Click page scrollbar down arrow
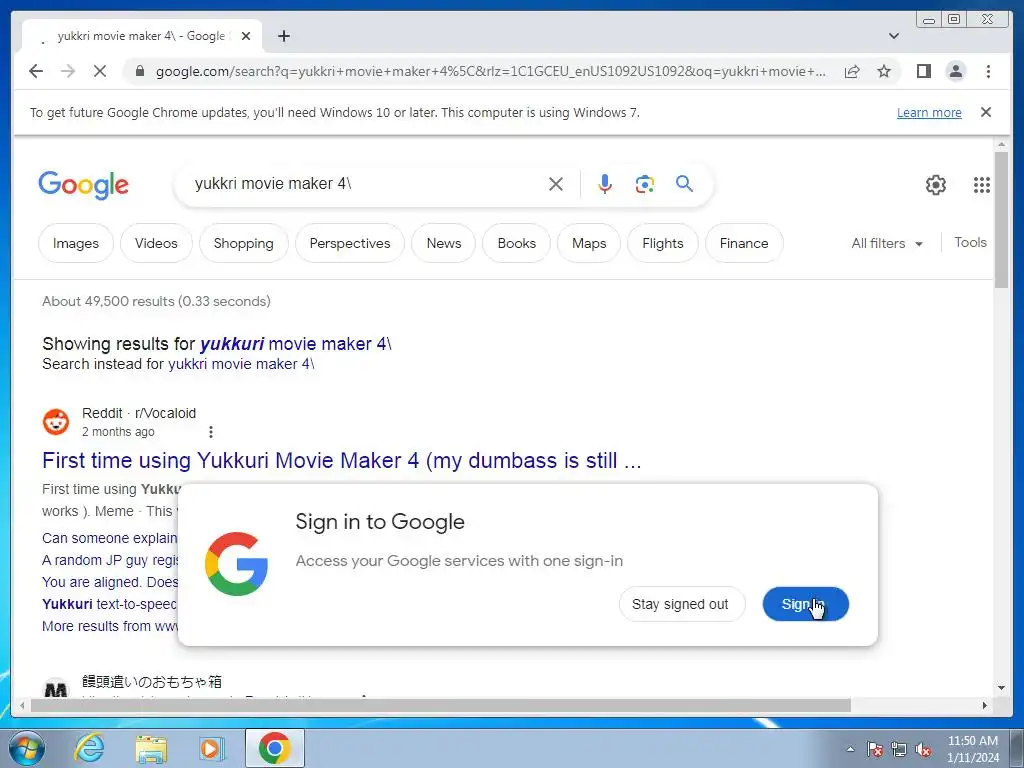Image resolution: width=1024 pixels, height=768 pixels. 1001,688
